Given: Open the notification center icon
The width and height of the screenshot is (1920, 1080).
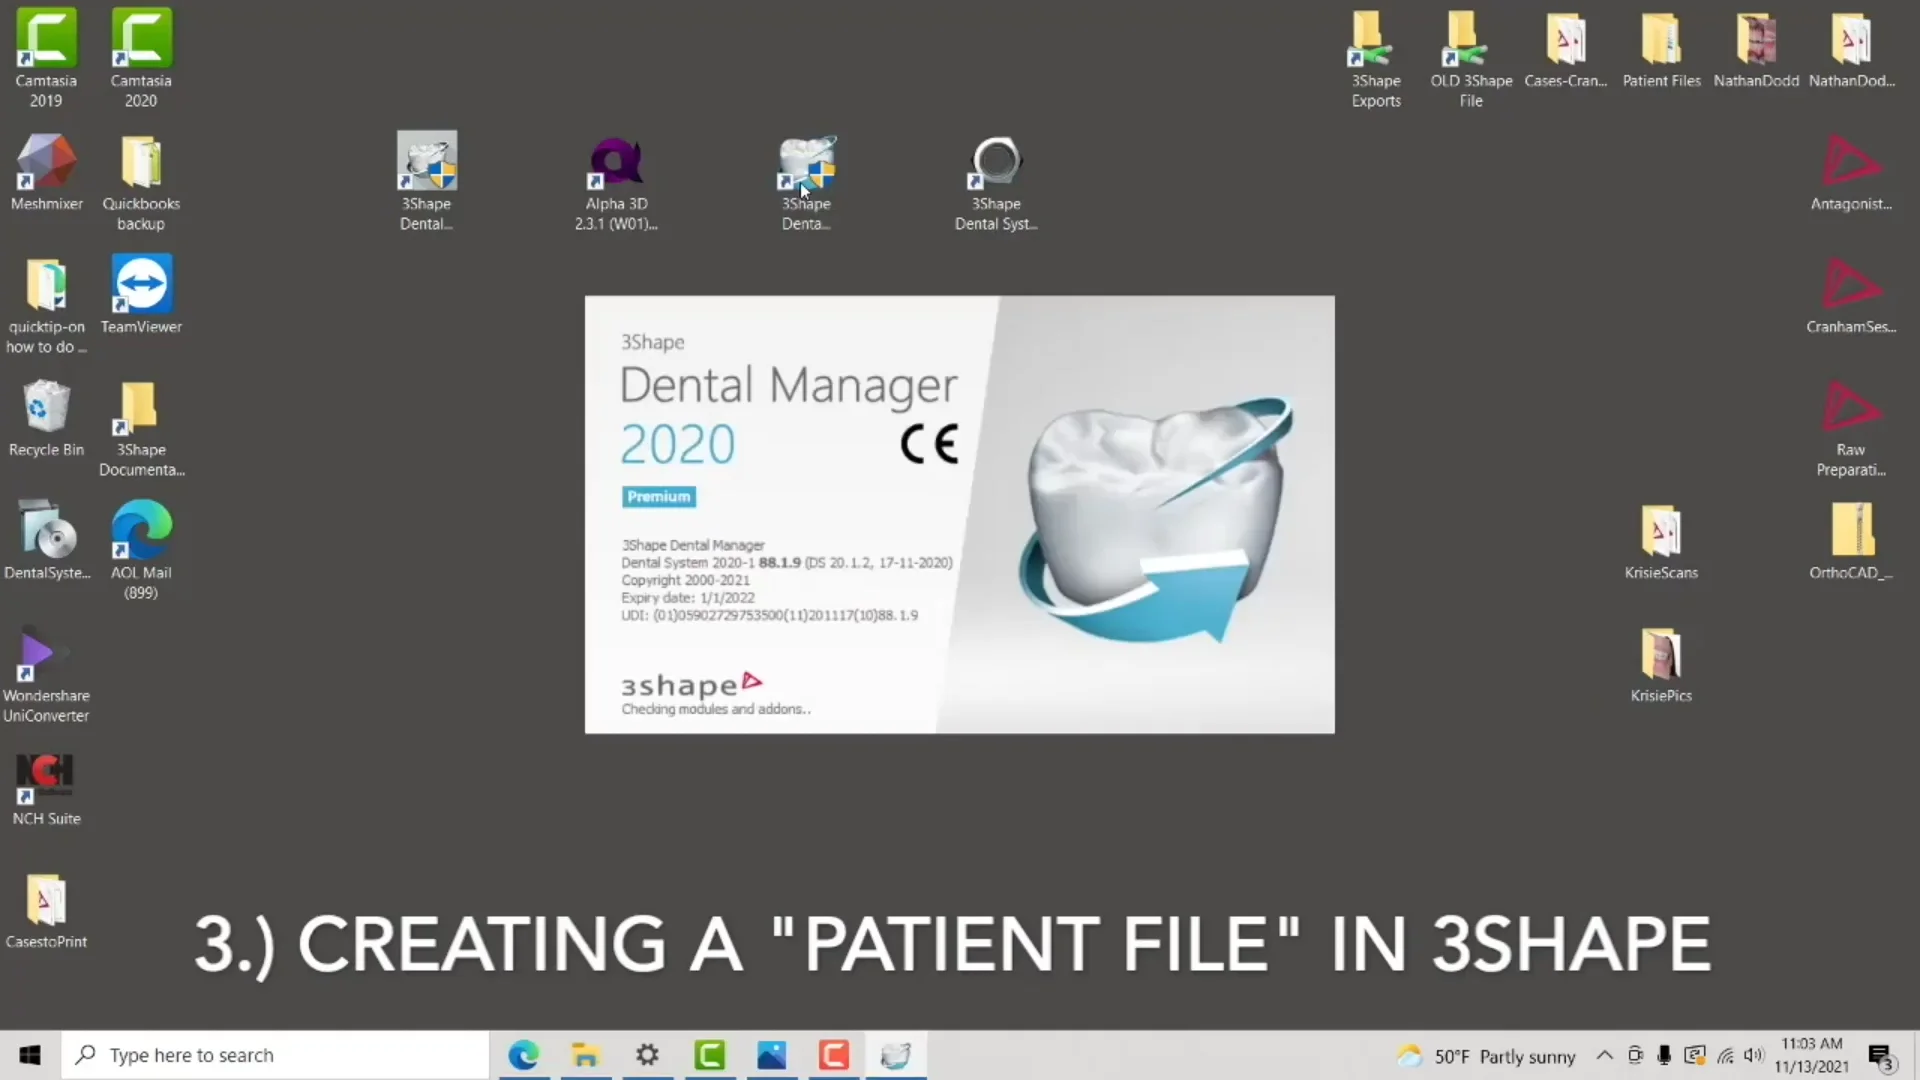Looking at the screenshot, I should (x=1881, y=1056).
